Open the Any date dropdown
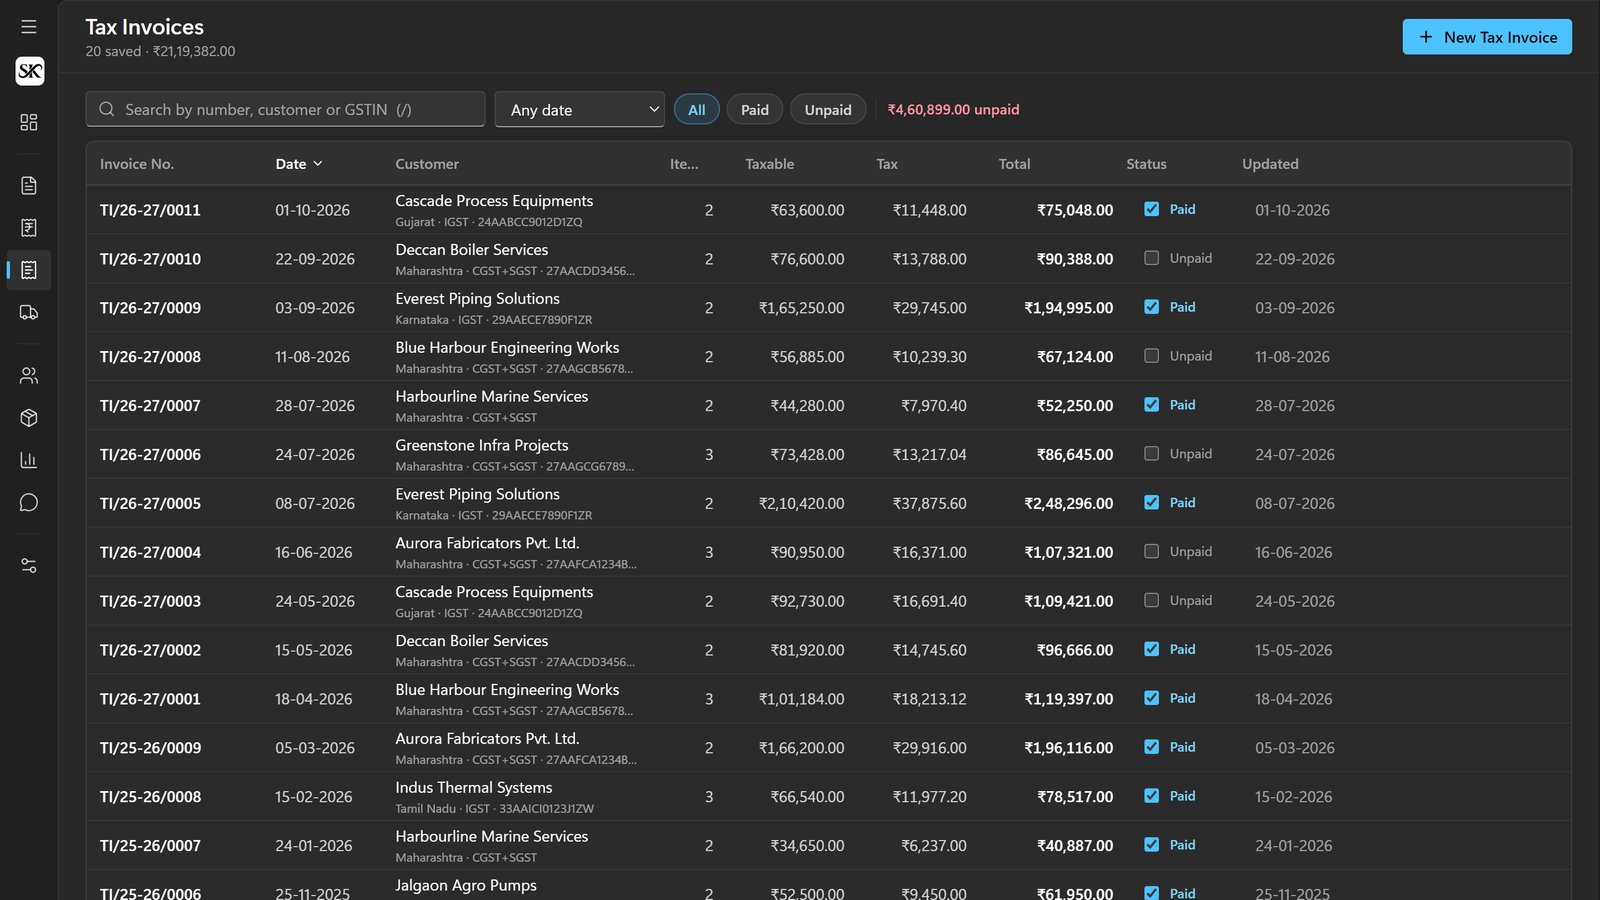 (580, 110)
